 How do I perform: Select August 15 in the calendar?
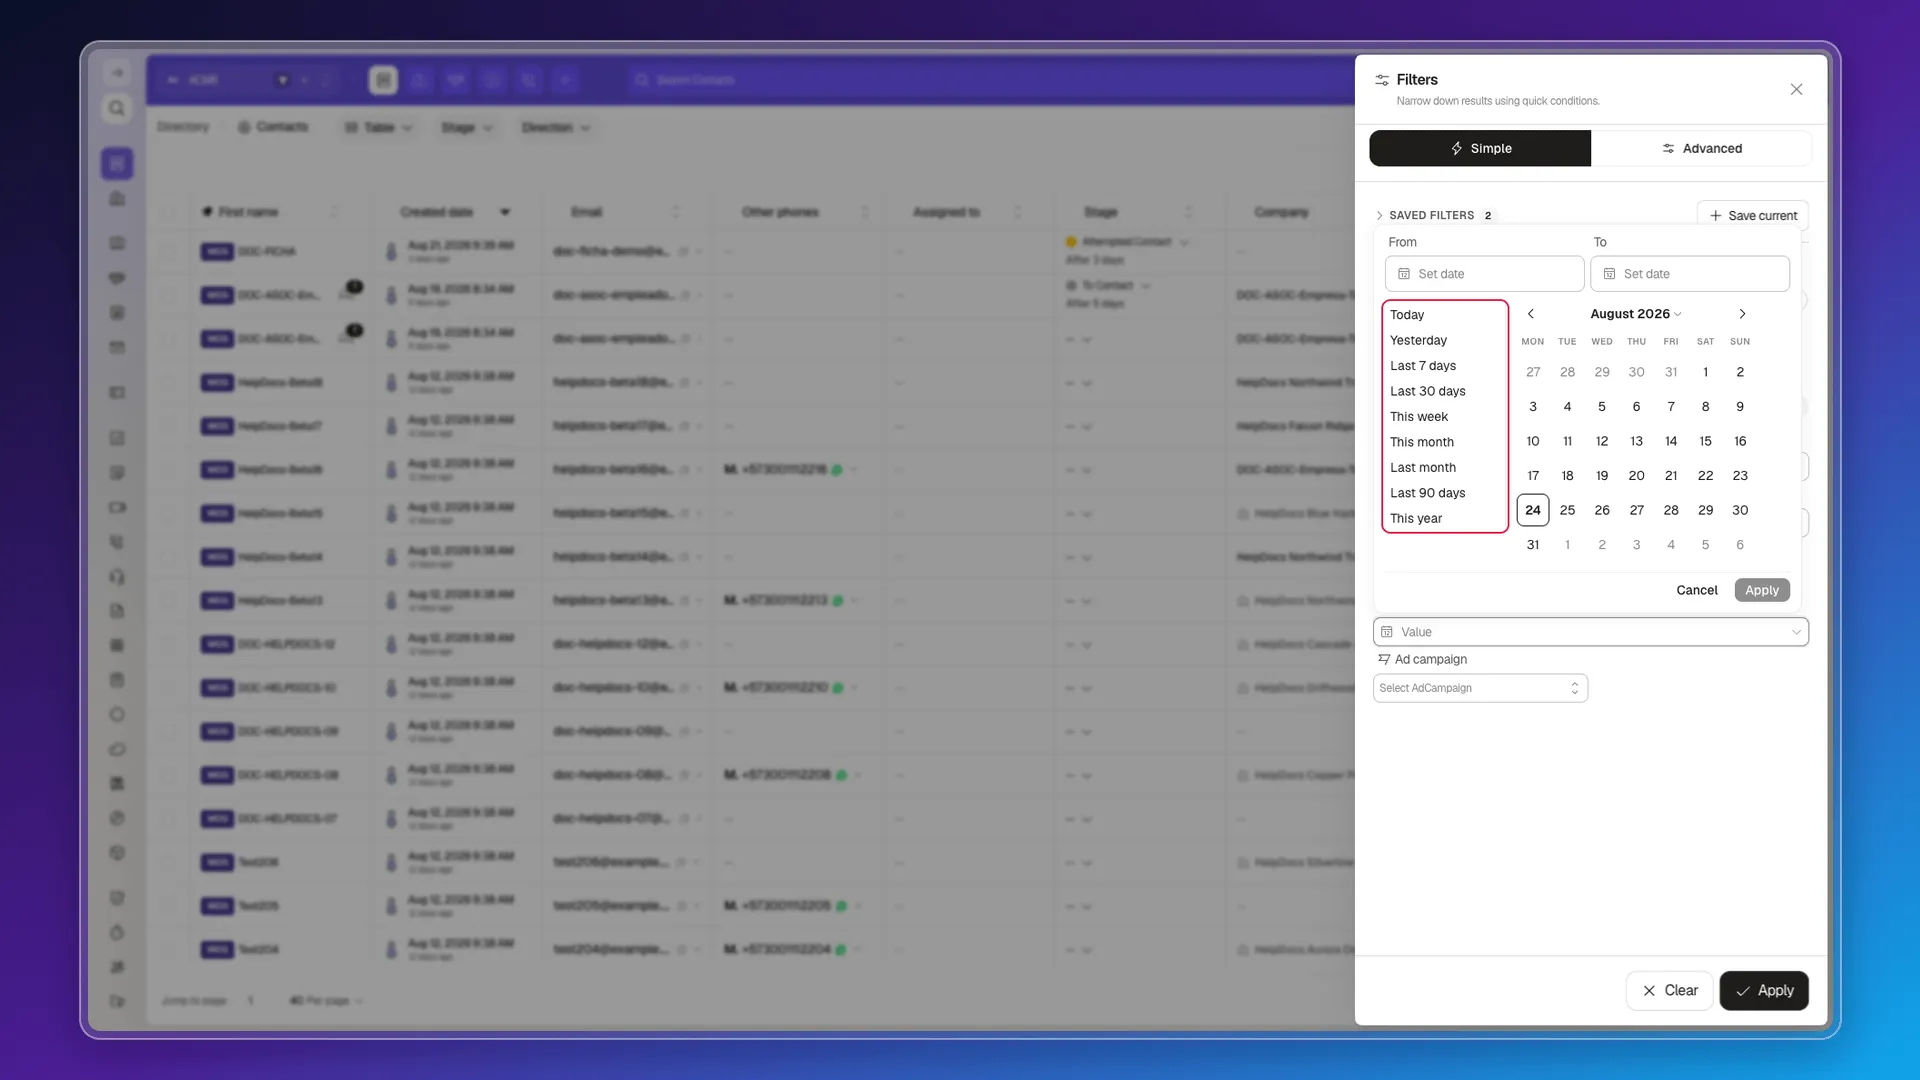pos(1705,441)
